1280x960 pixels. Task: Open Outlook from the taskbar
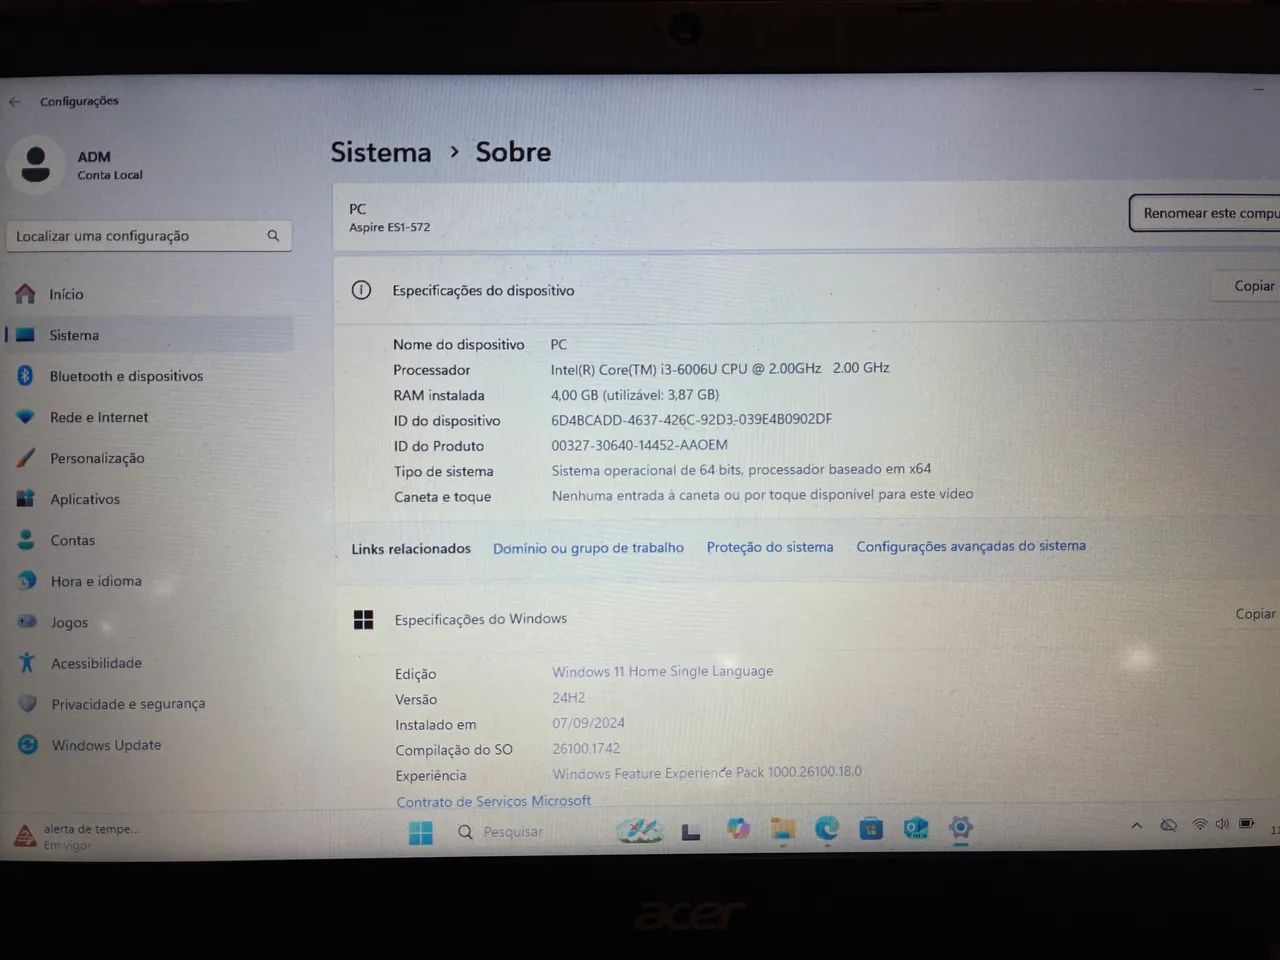click(x=916, y=828)
